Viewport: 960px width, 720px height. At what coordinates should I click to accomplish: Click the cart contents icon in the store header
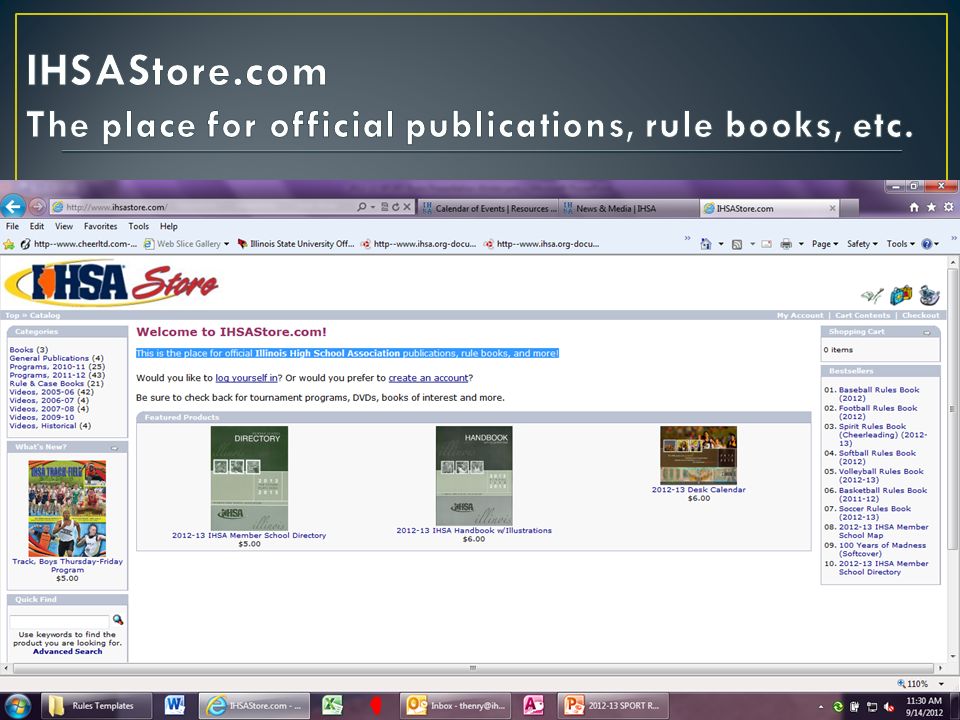pyautogui.click(x=901, y=295)
